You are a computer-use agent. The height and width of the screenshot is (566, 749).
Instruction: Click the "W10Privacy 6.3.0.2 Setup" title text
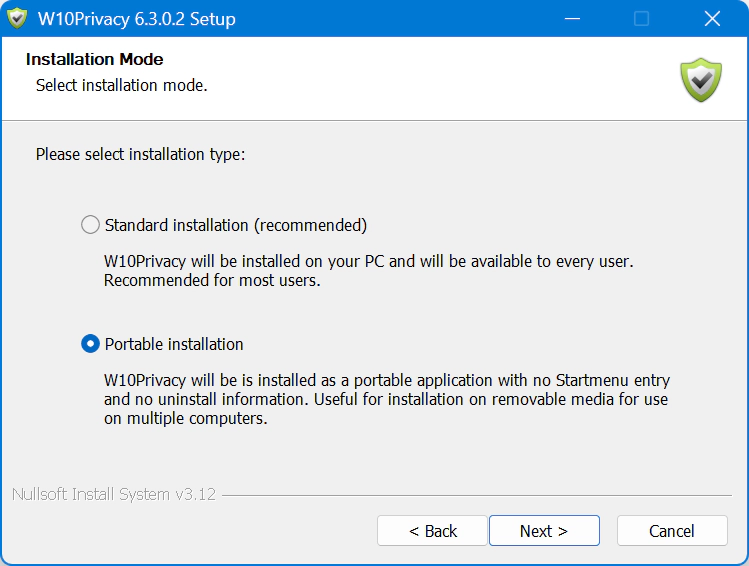pyautogui.click(x=137, y=19)
